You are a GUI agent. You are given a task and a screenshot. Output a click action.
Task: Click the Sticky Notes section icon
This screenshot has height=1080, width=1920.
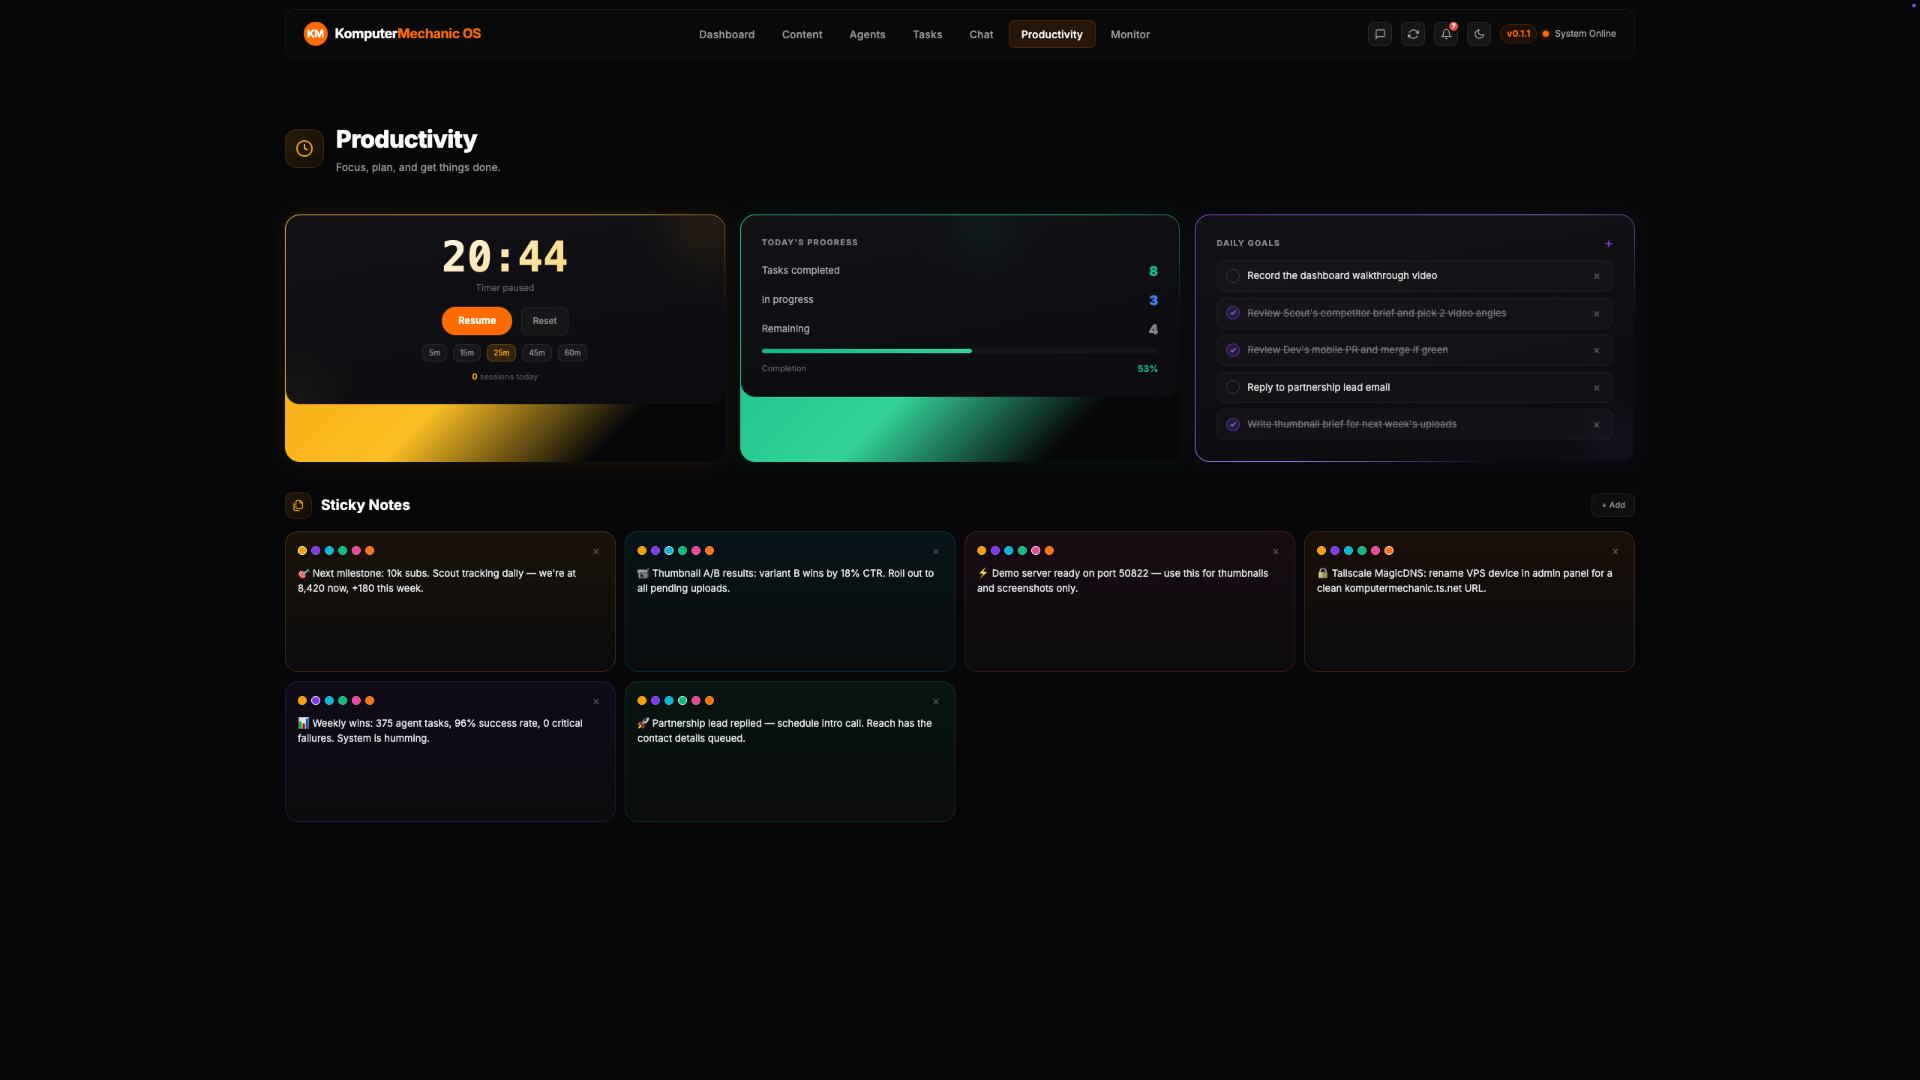298,505
